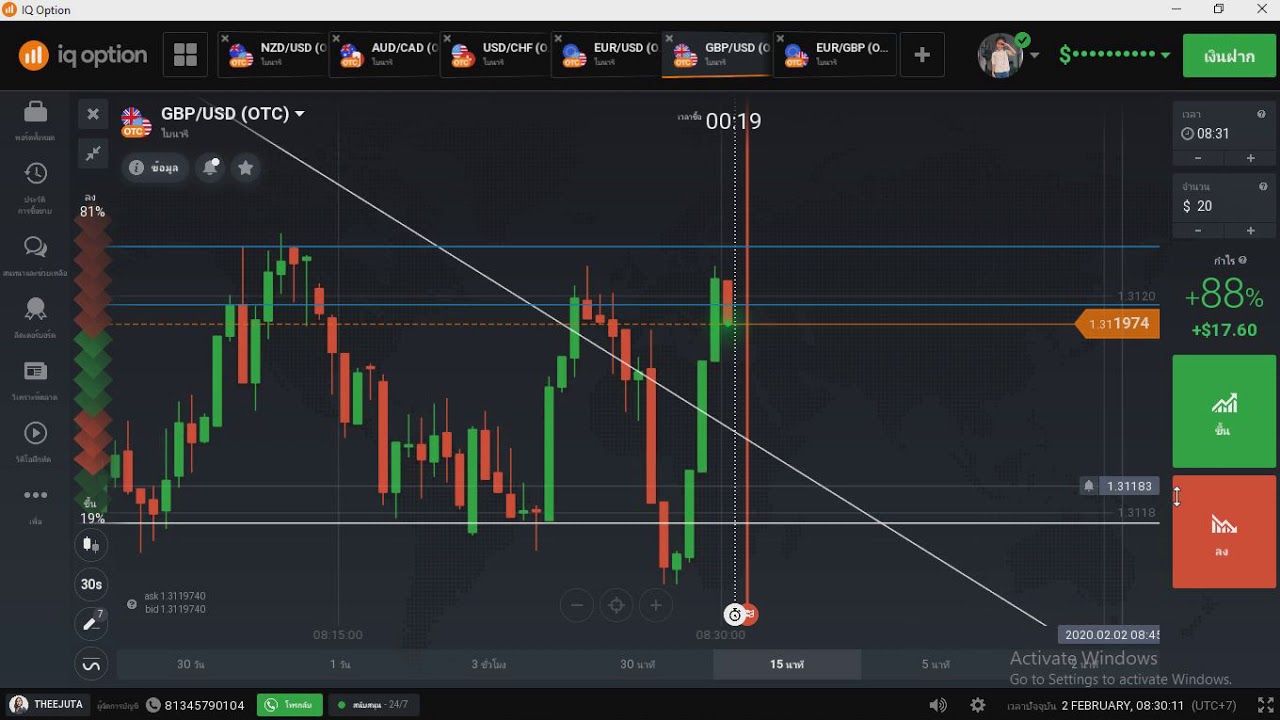Open drawing tools pencil icon
Image resolution: width=1280 pixels, height=720 pixels.
pos(91,623)
